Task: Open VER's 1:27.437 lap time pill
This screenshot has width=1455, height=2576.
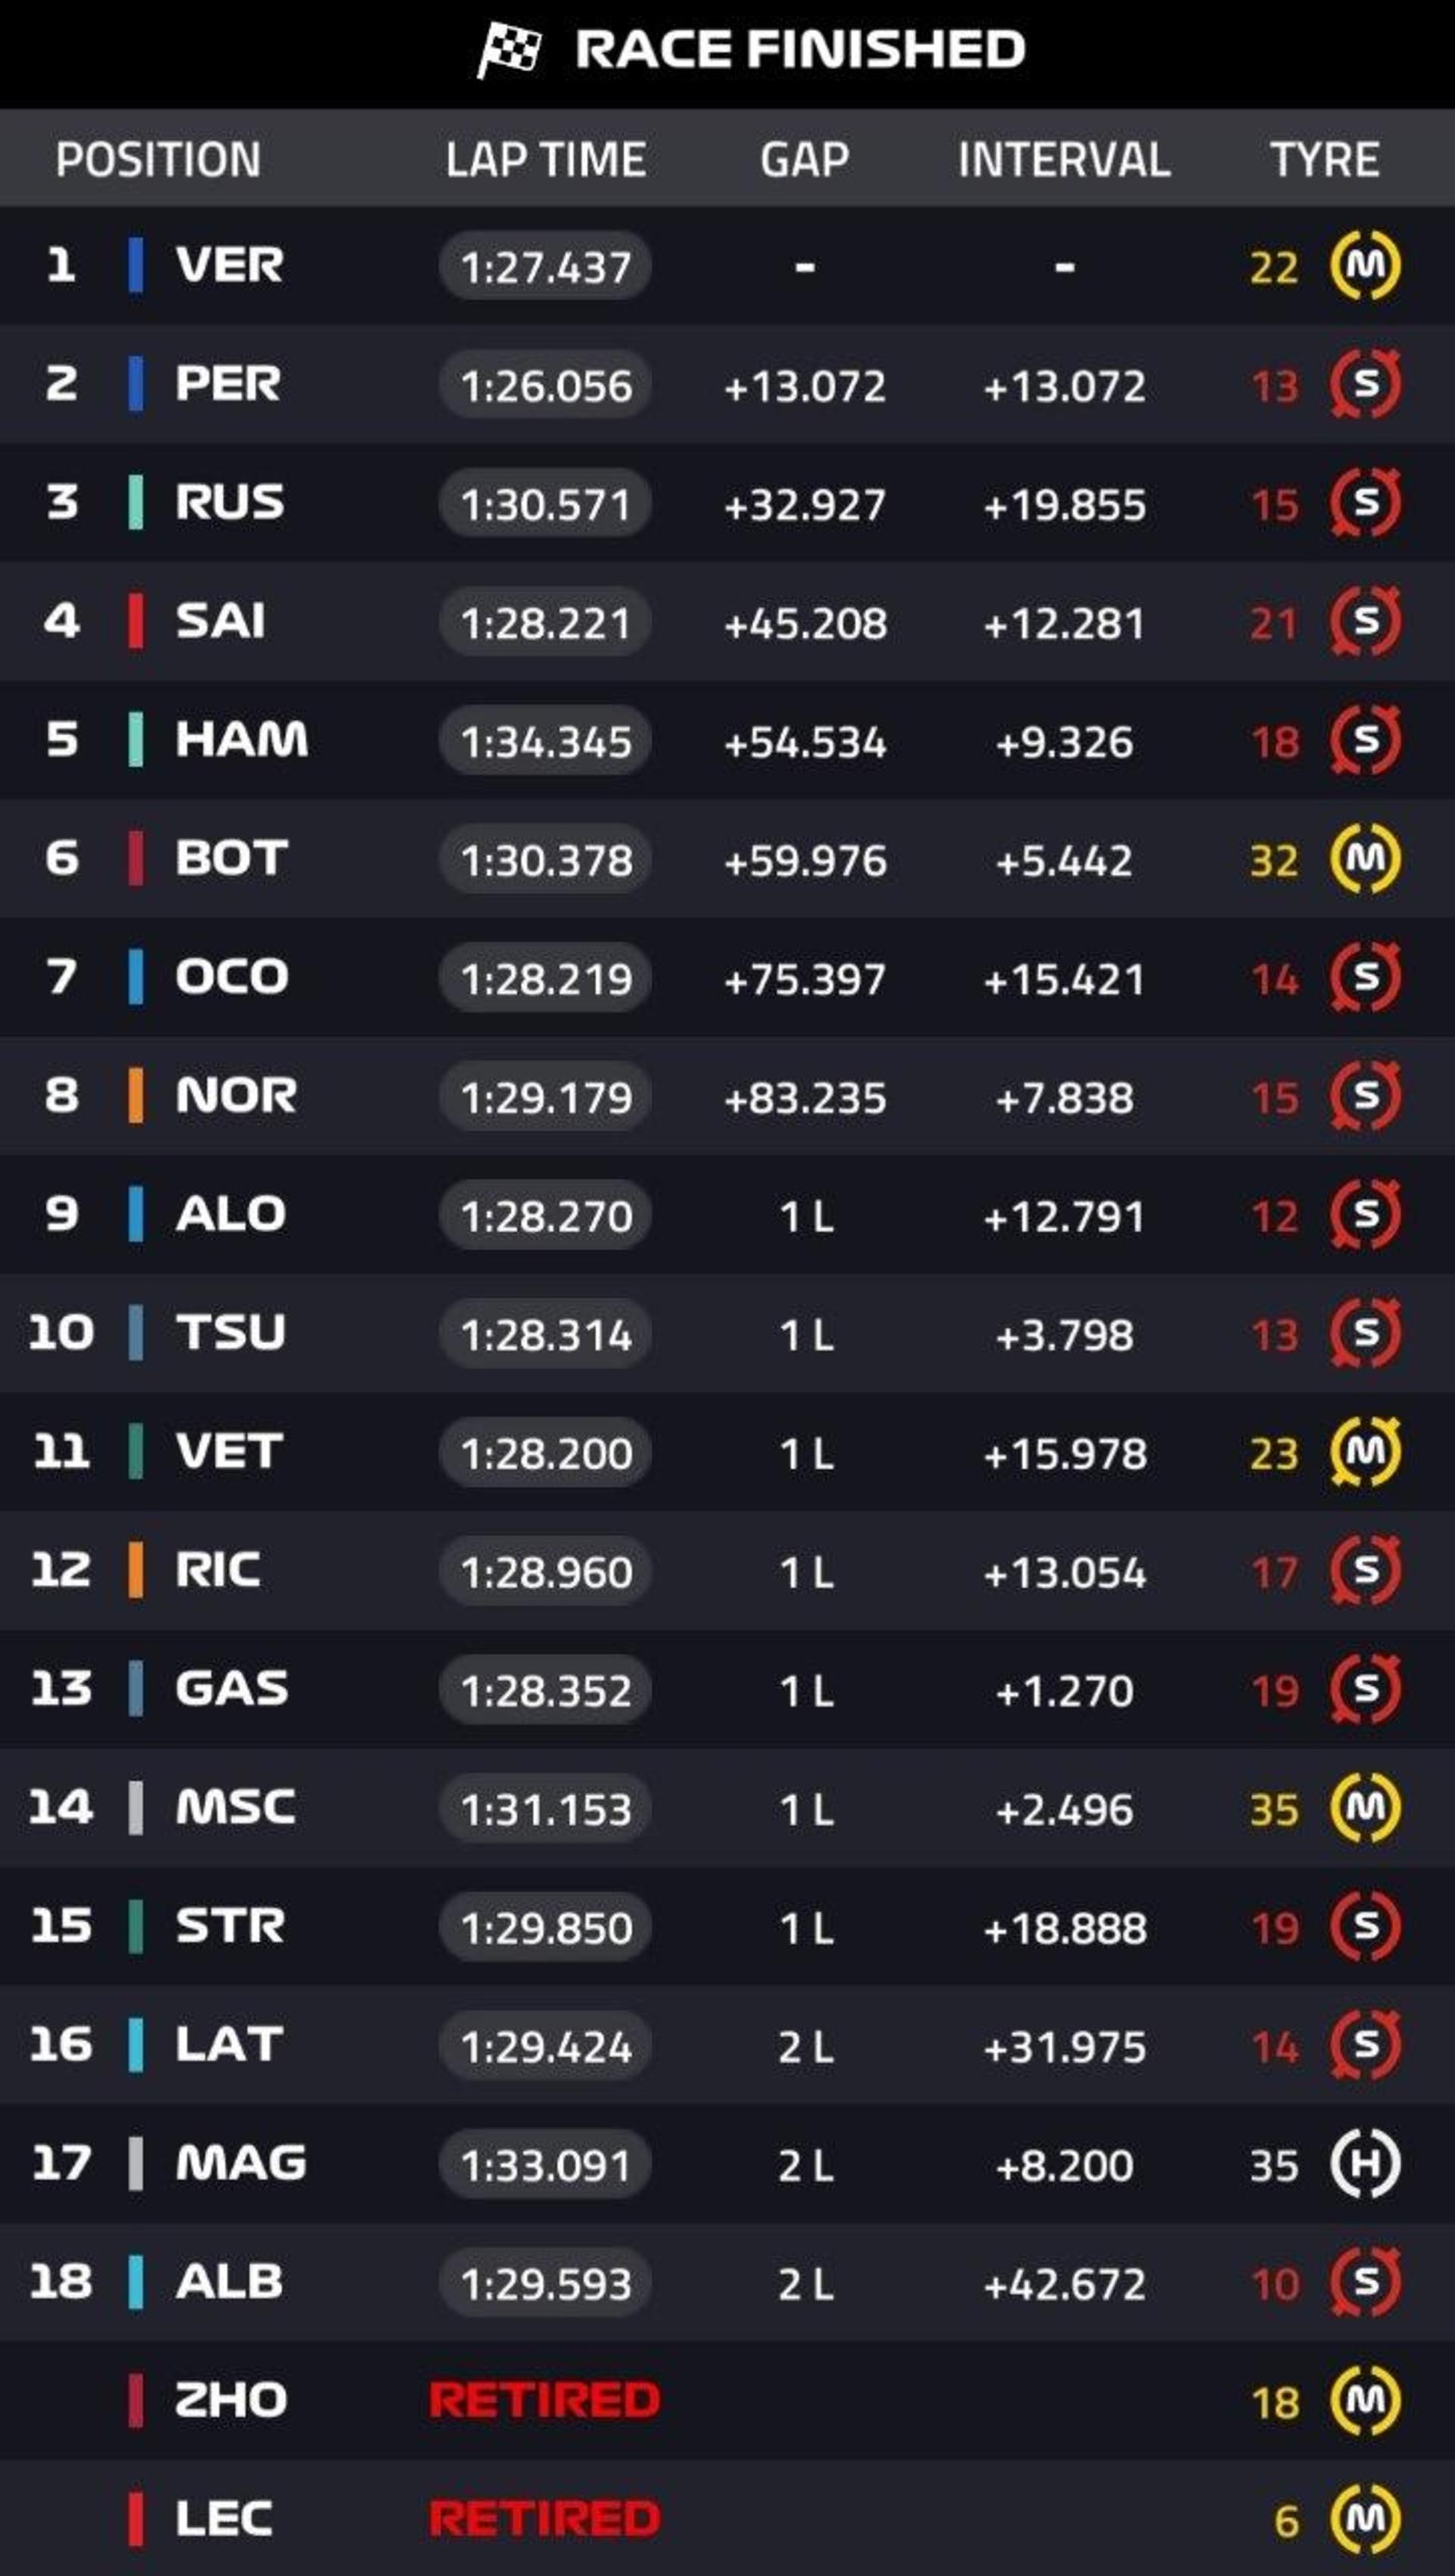Action: (545, 266)
